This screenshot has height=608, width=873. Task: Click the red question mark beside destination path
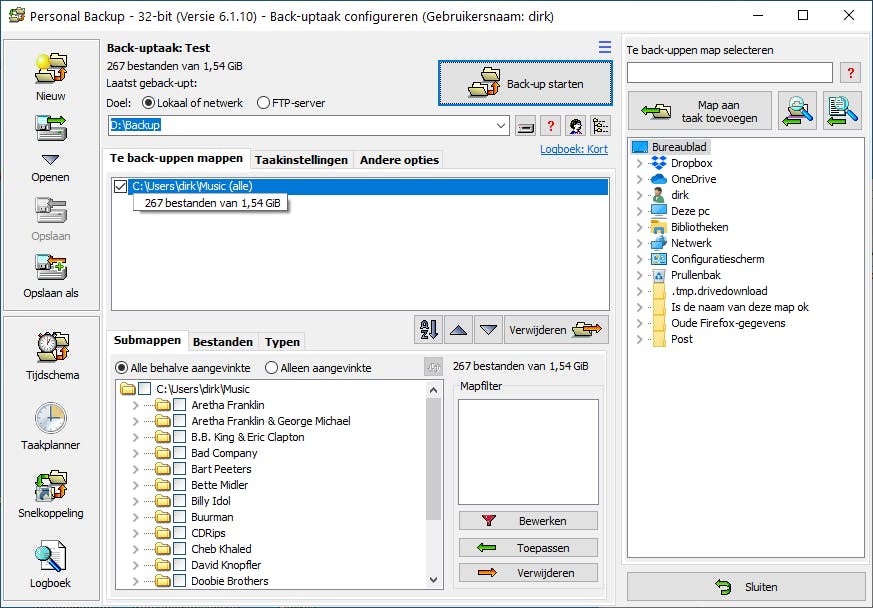550,126
